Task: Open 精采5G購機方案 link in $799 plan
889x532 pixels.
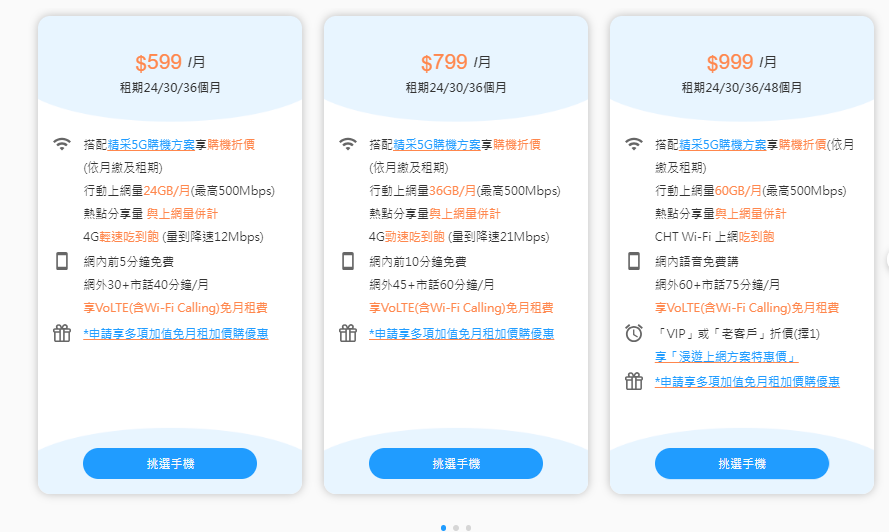Action: pos(437,145)
